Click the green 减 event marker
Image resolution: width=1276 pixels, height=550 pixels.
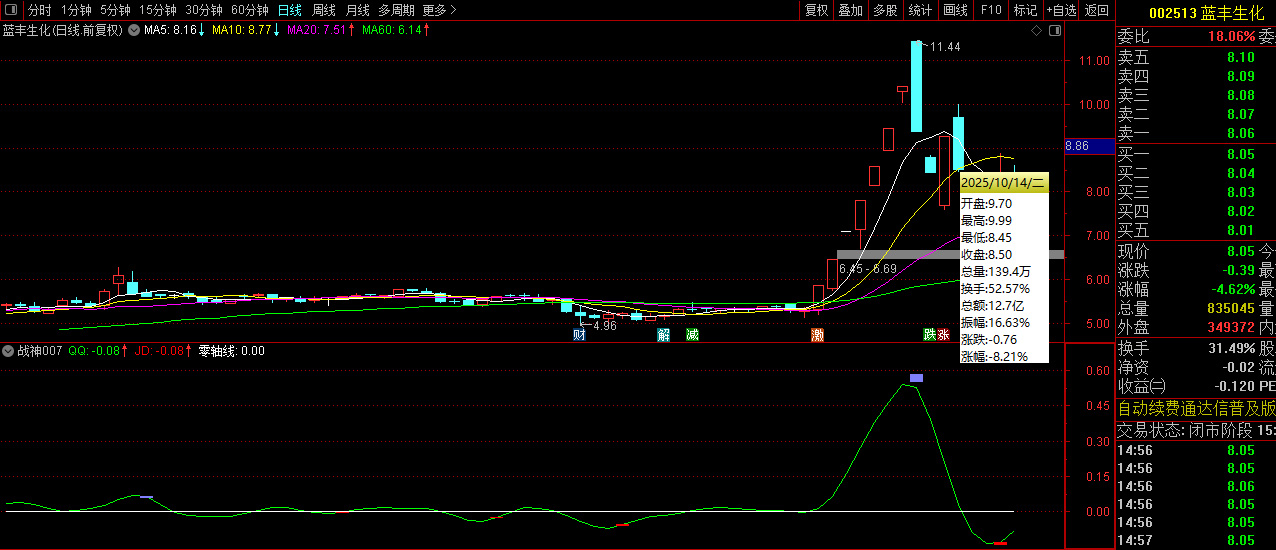pos(692,335)
